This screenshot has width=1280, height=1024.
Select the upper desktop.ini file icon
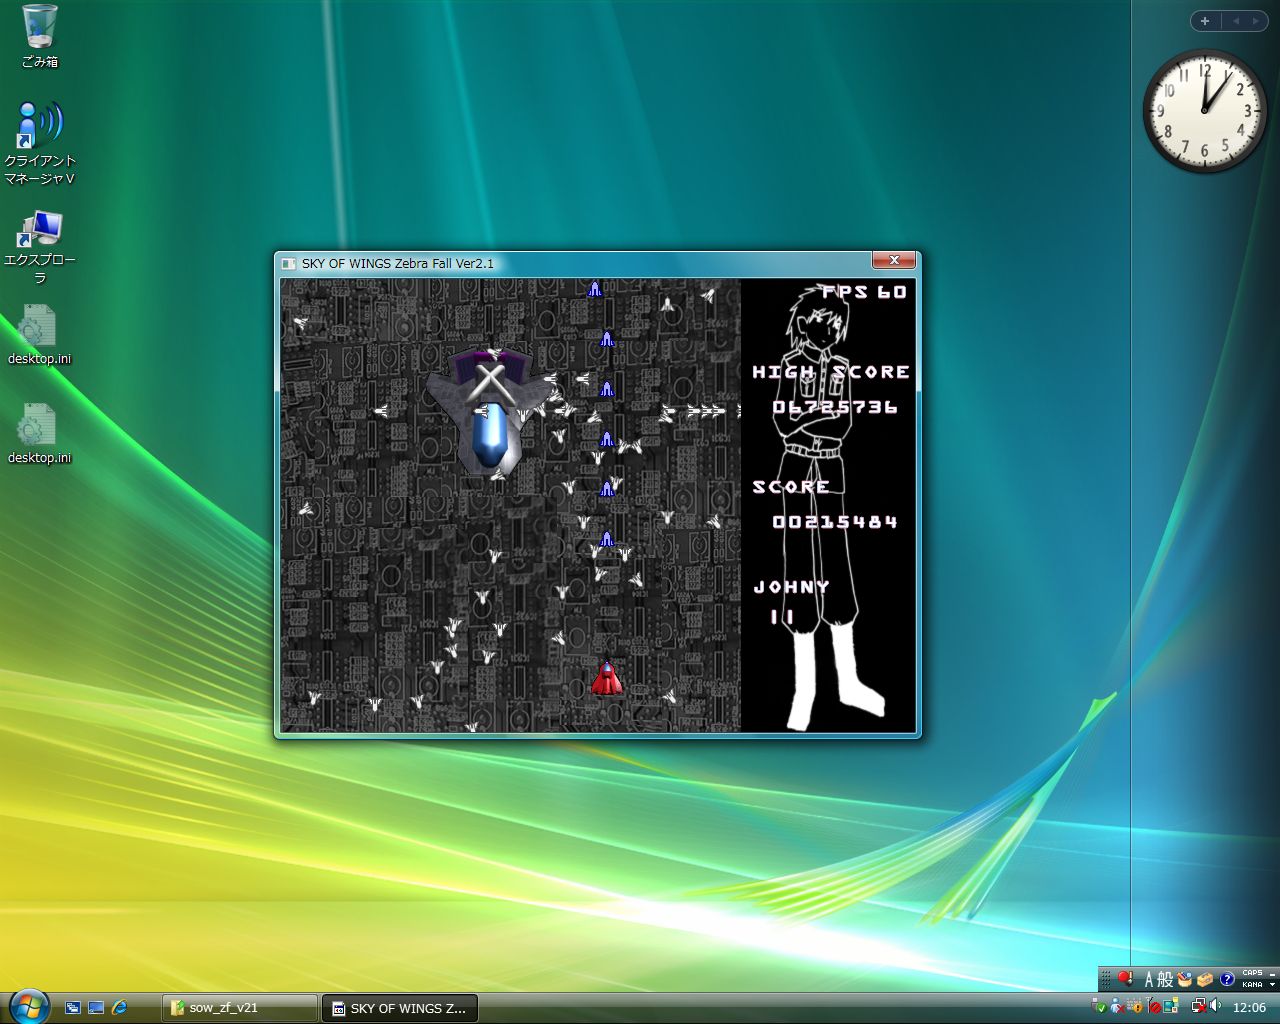coord(40,335)
